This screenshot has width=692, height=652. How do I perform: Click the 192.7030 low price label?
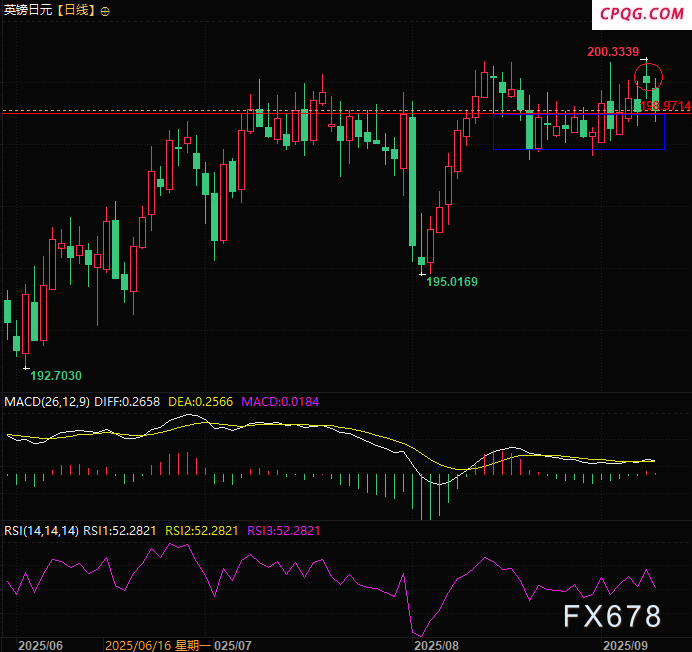pos(56,375)
